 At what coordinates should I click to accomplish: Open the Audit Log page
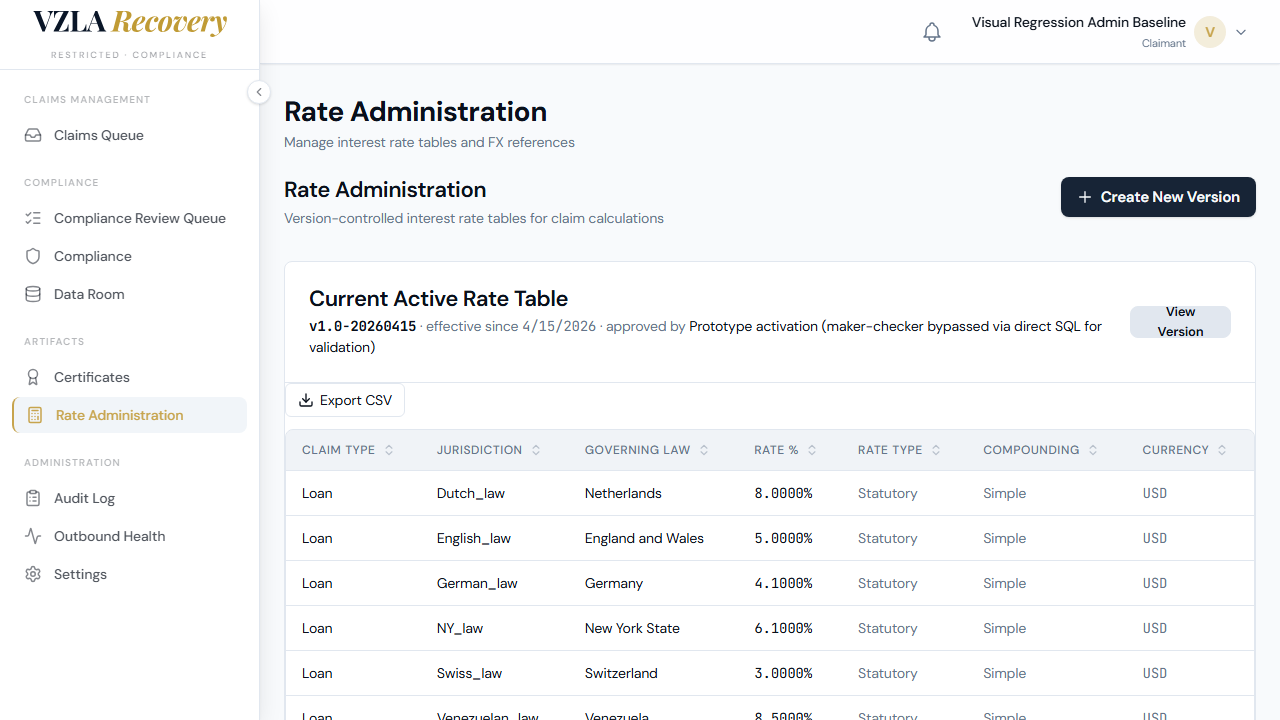coord(129,498)
